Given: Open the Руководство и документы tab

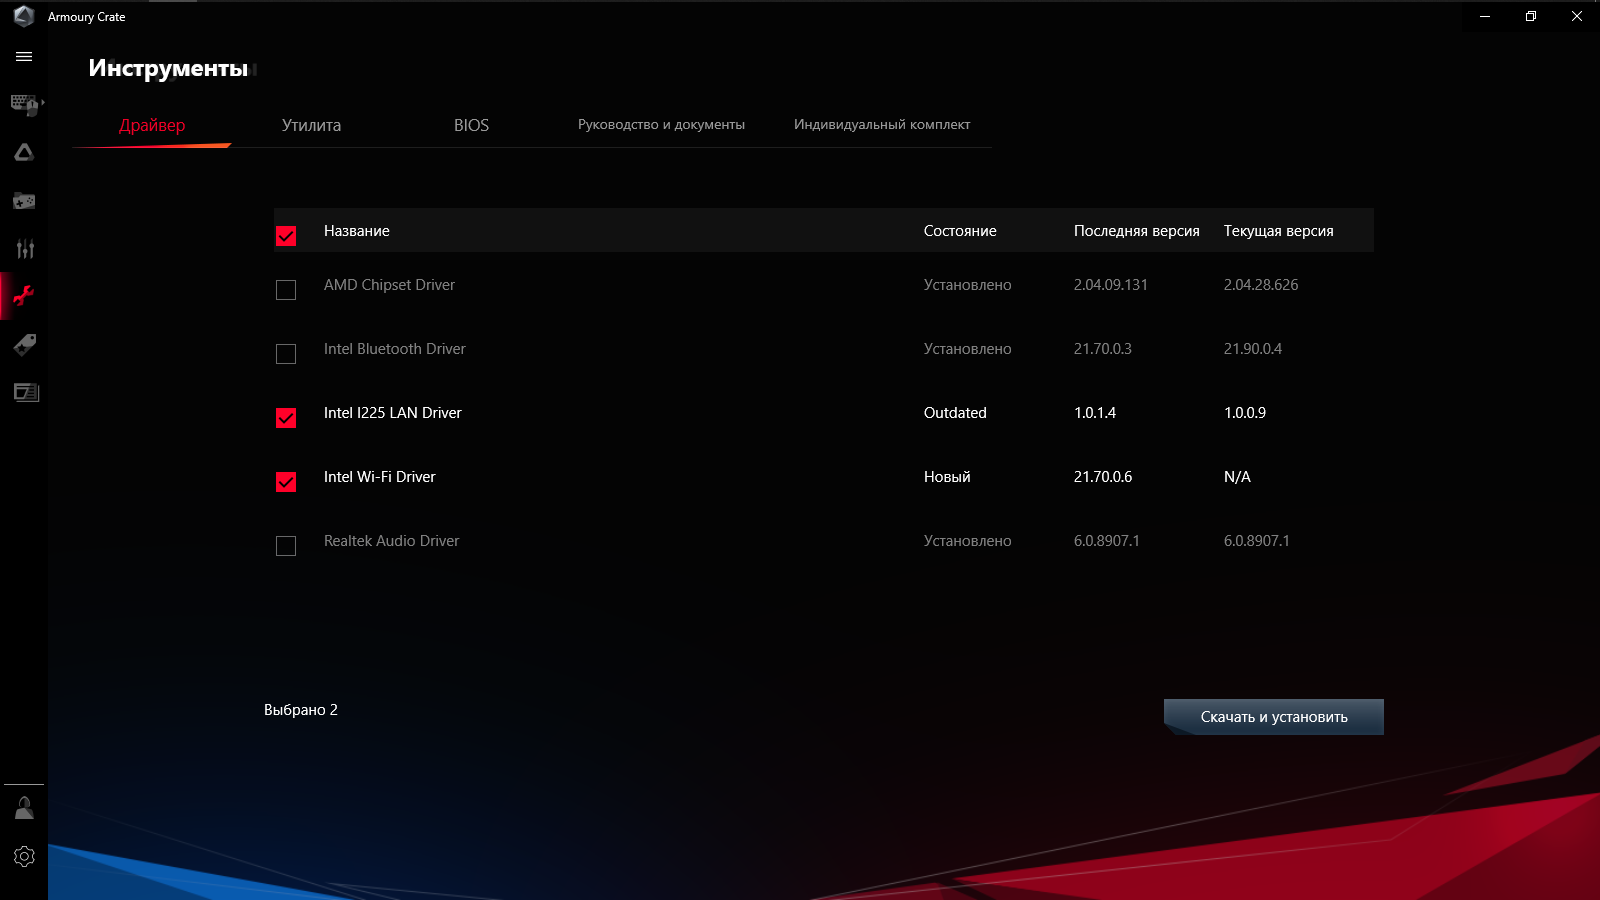Looking at the screenshot, I should click(661, 125).
